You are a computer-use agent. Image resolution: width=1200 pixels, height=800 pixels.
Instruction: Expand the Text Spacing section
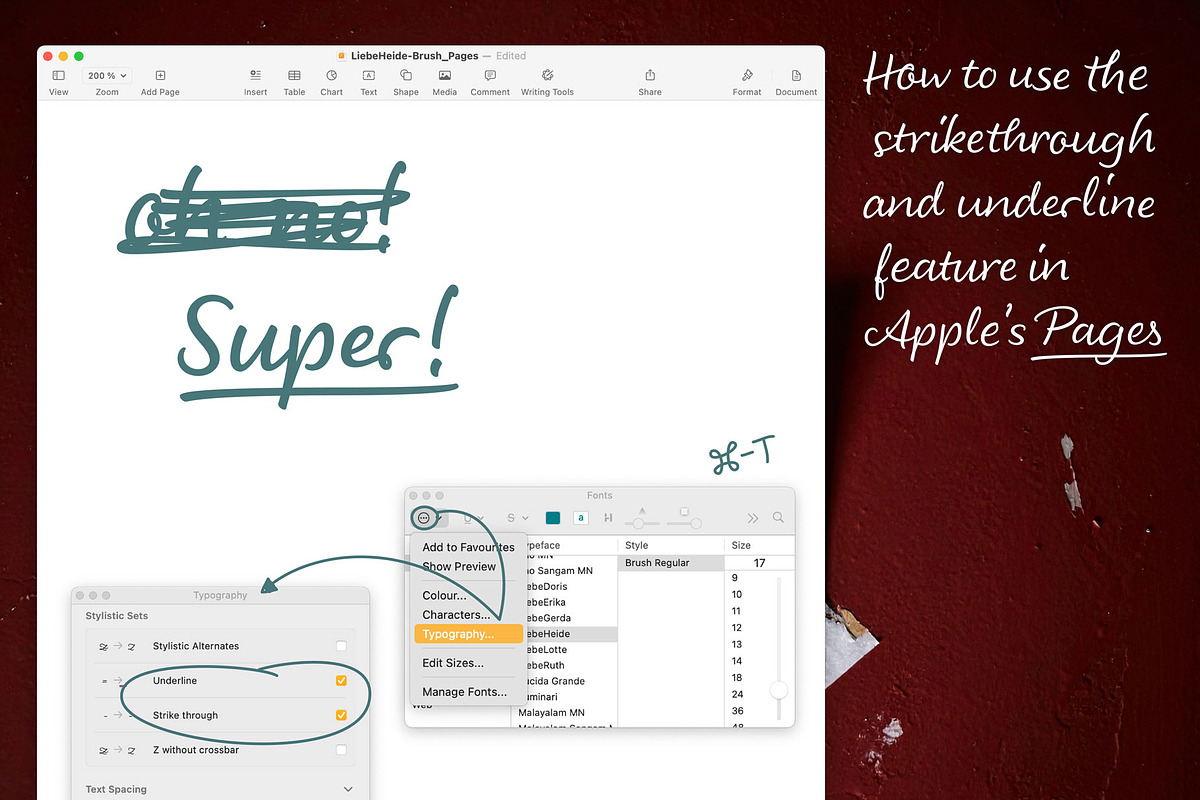click(x=348, y=789)
